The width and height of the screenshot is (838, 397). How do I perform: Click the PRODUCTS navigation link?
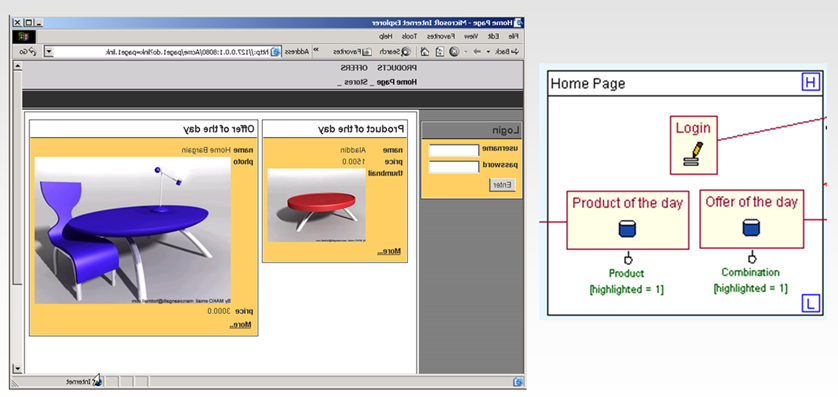point(397,68)
